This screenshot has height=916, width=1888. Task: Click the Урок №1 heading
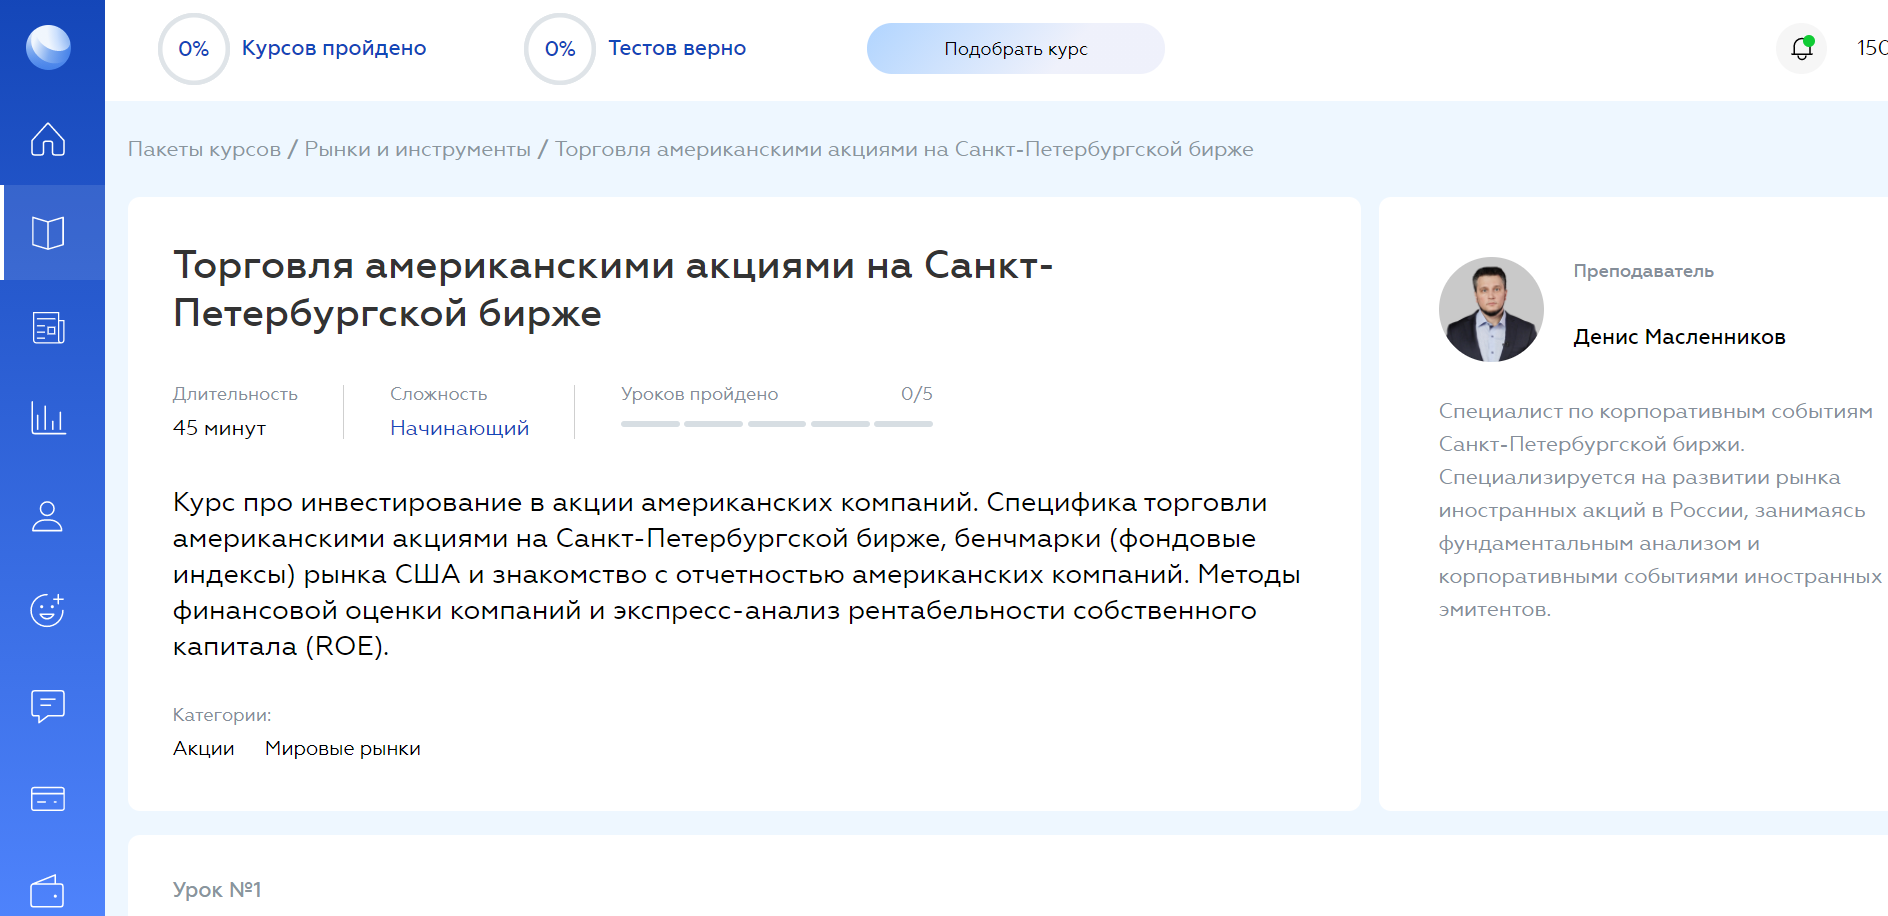pyautogui.click(x=217, y=890)
